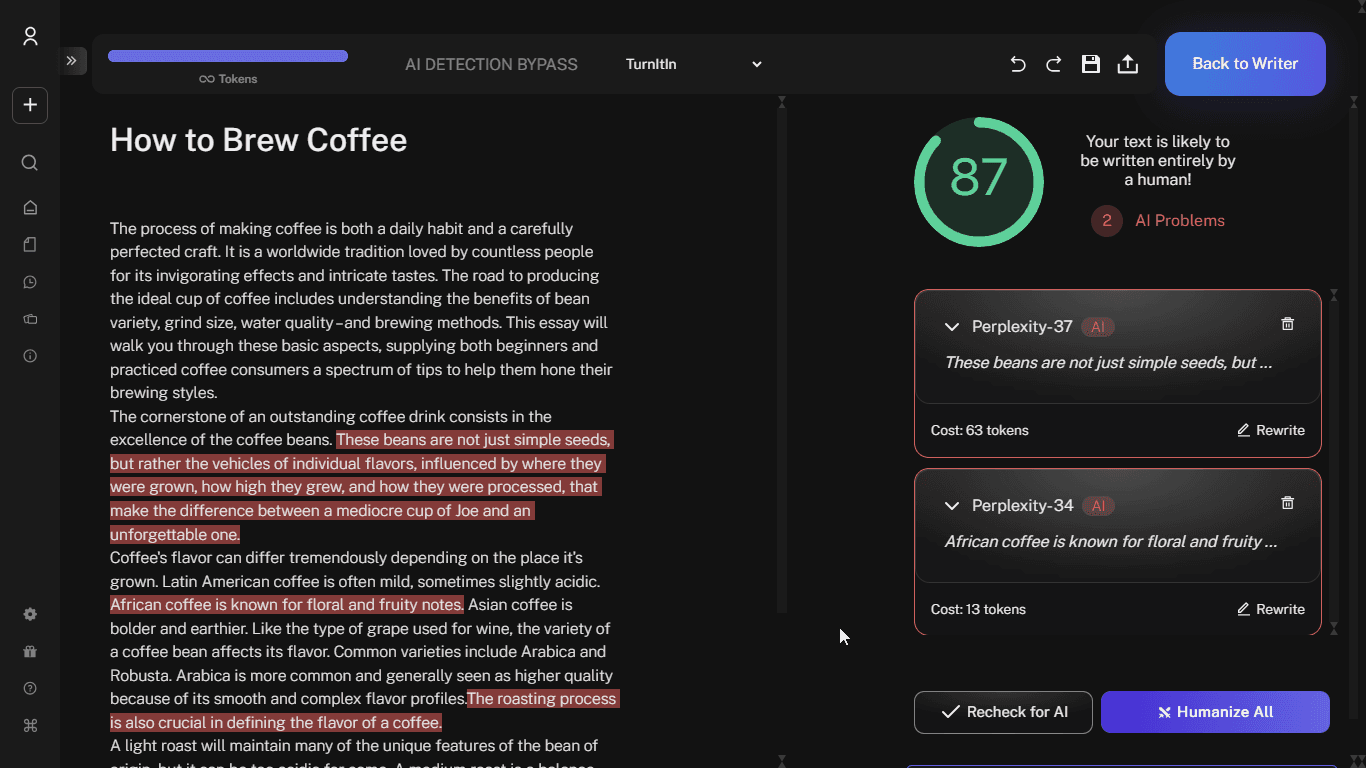Delete the Perplexity-37 problem via trash icon

[x=1288, y=324]
